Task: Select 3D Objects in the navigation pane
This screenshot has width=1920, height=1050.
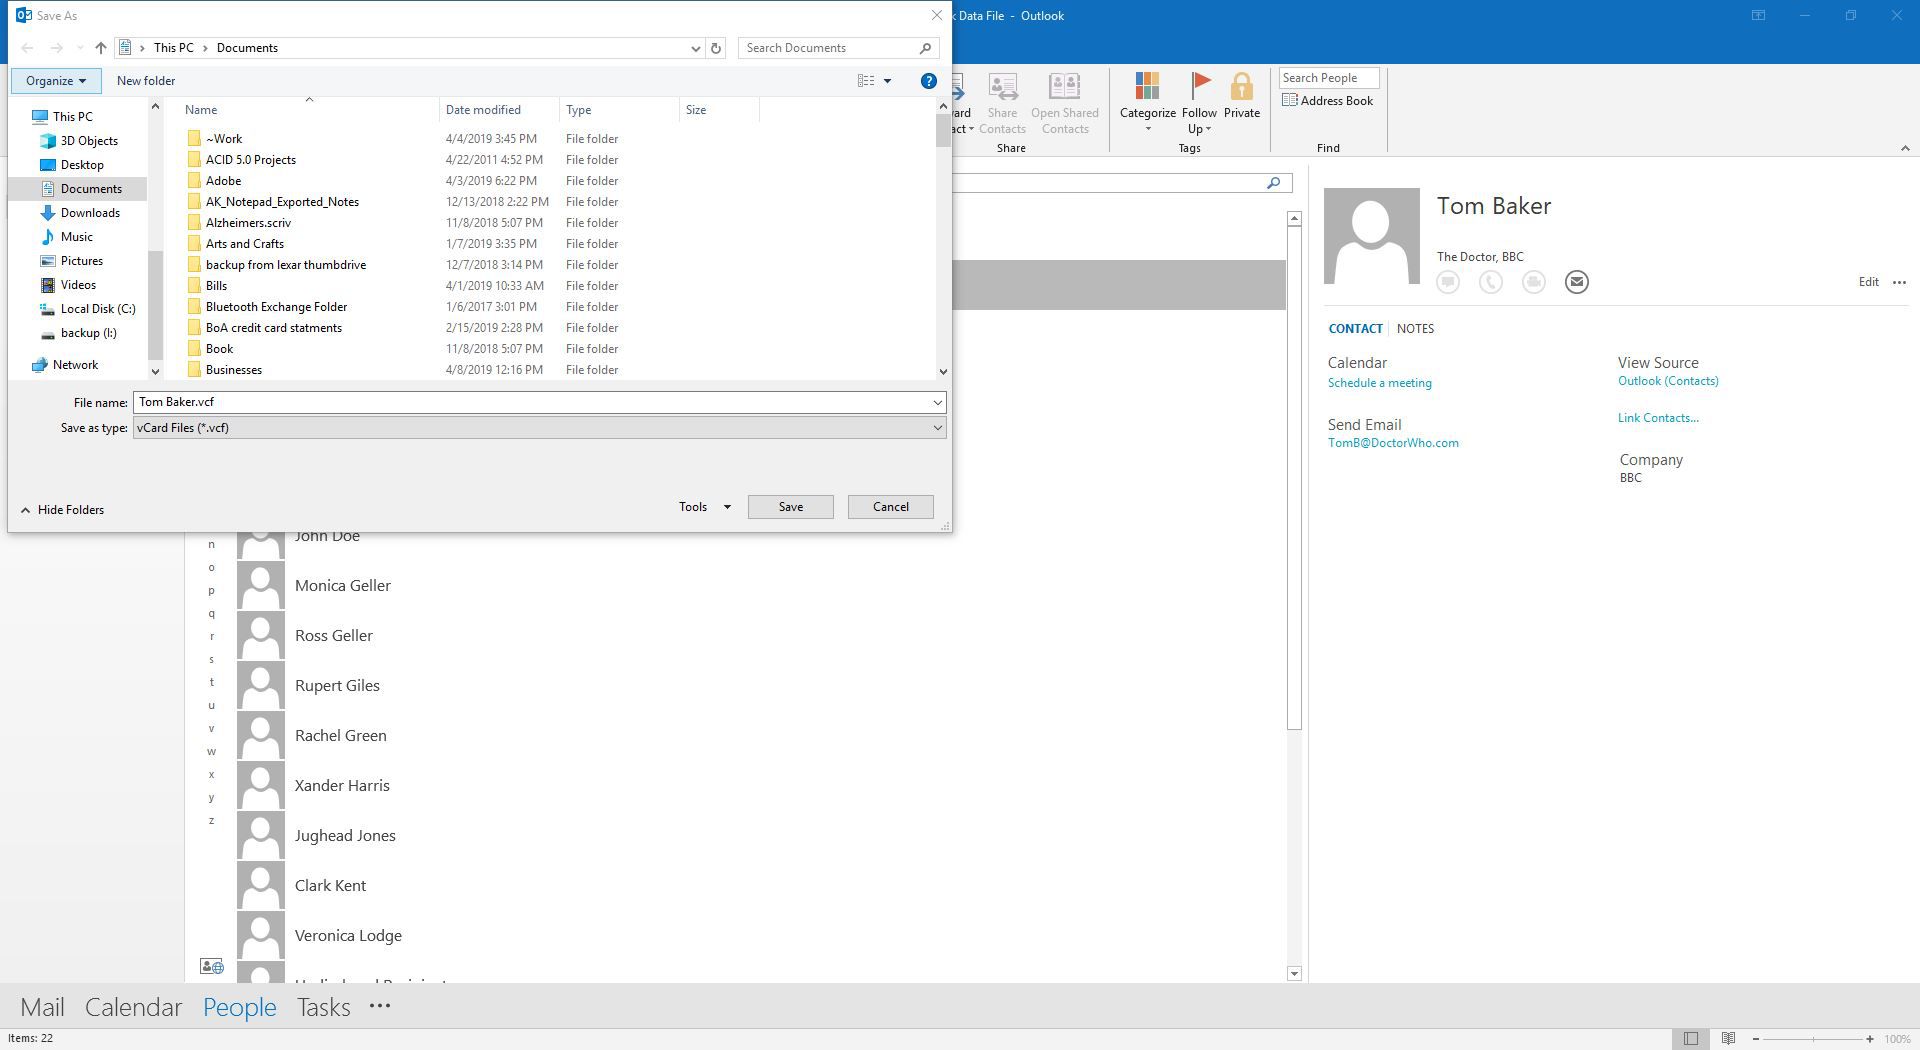Action: pos(89,141)
